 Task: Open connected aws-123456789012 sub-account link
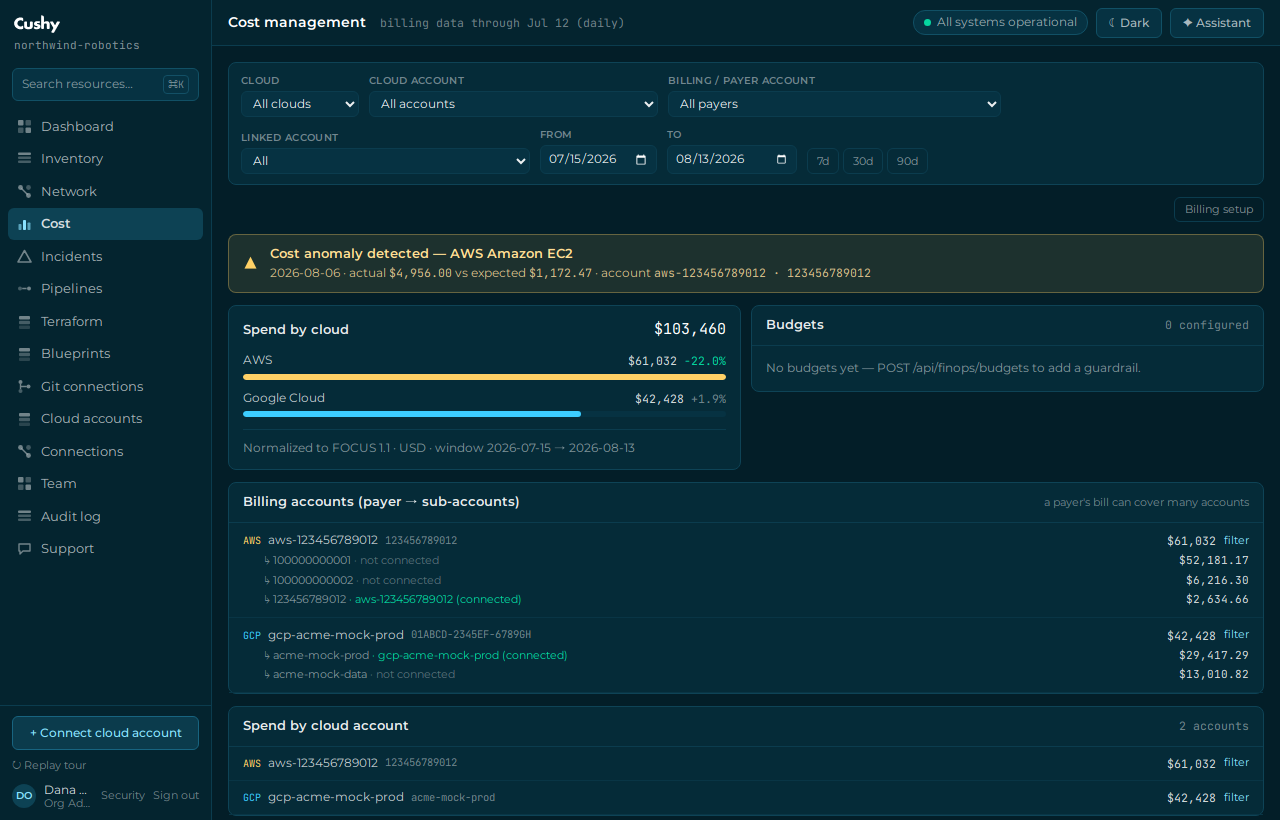[x=438, y=599]
